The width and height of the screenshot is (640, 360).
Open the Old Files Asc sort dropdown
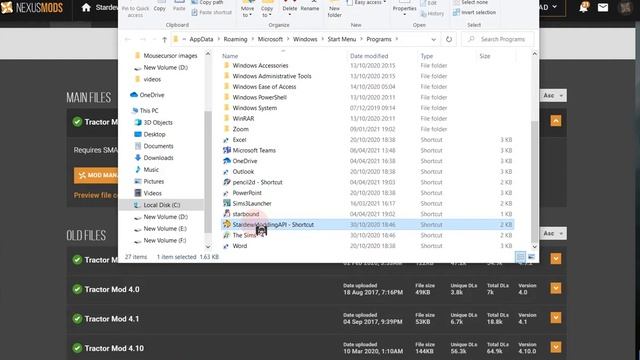pos(553,233)
